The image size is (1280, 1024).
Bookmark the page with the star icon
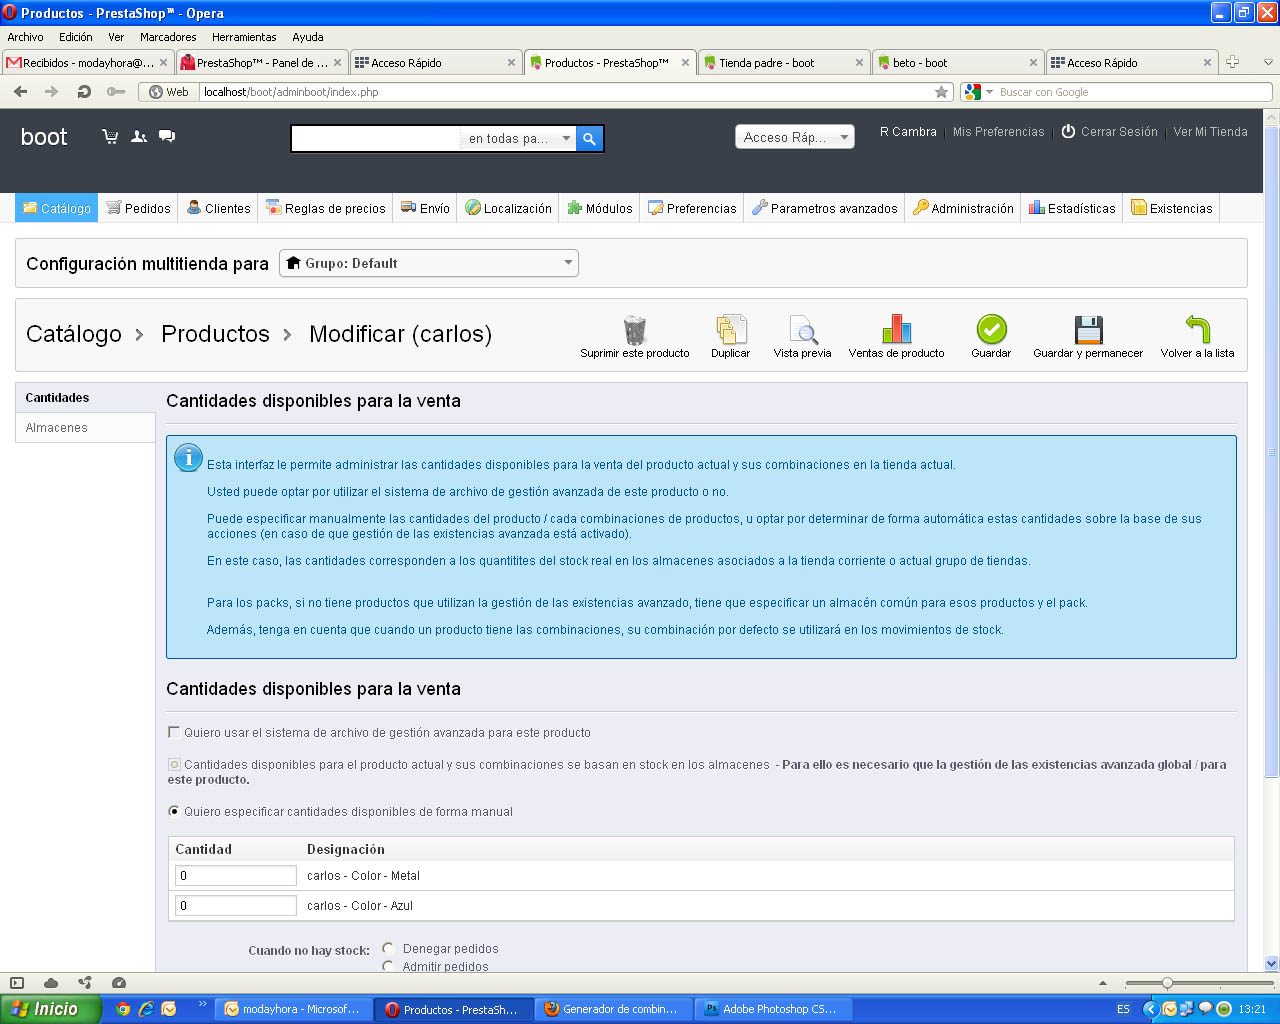(x=941, y=92)
